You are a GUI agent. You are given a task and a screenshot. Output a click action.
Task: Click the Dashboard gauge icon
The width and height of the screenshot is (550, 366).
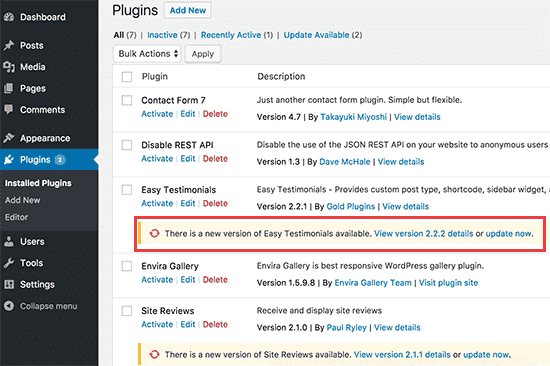pos(9,17)
